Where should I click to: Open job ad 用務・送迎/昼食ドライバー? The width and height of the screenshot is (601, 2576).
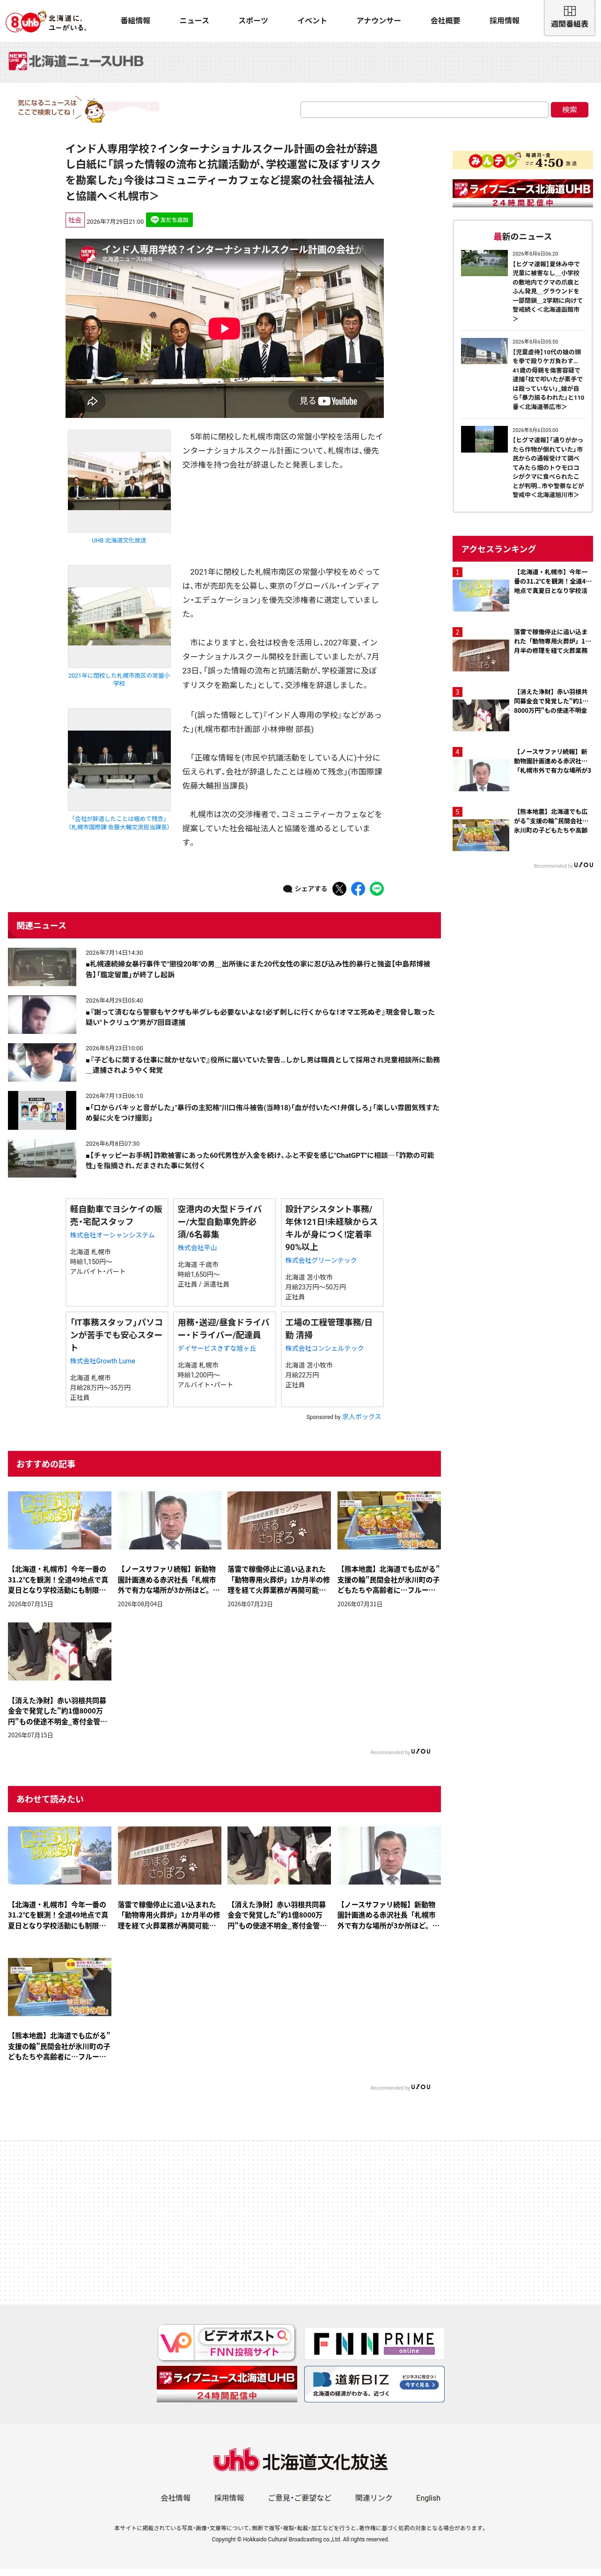click(x=224, y=1359)
